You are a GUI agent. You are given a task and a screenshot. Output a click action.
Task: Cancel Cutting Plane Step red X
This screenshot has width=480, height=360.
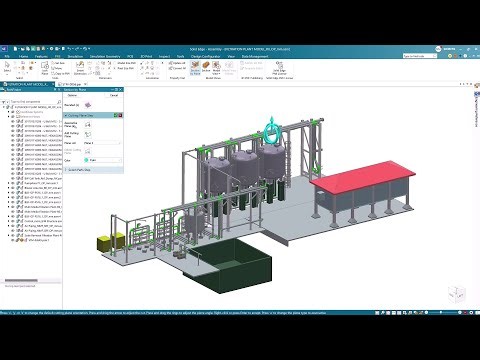click(x=120, y=115)
